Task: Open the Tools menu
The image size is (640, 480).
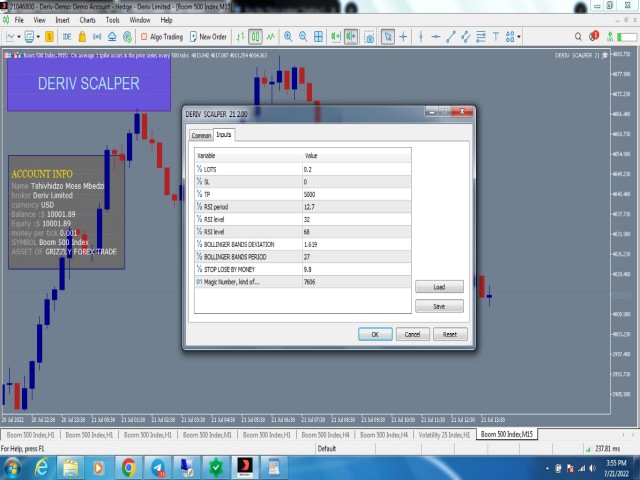Action: click(x=112, y=20)
